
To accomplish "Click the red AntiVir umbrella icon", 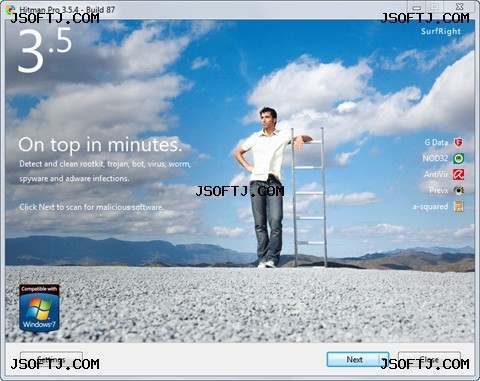I will click(x=459, y=174).
